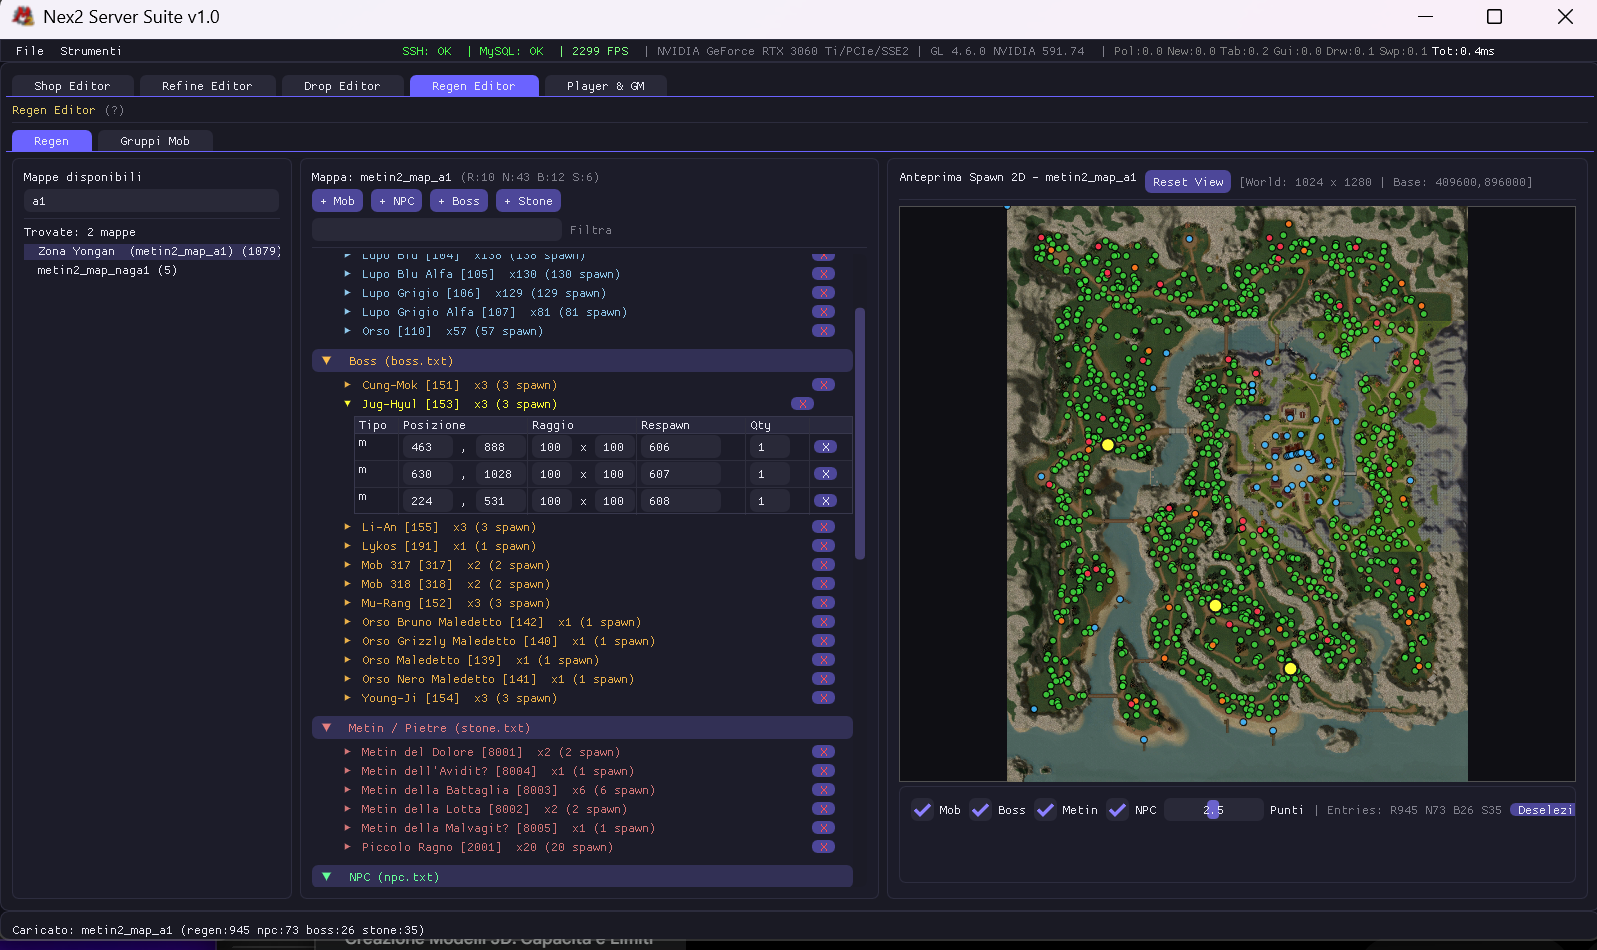The height and width of the screenshot is (950, 1597).
Task: Switch to the Drop Editor tab
Action: 342,86
